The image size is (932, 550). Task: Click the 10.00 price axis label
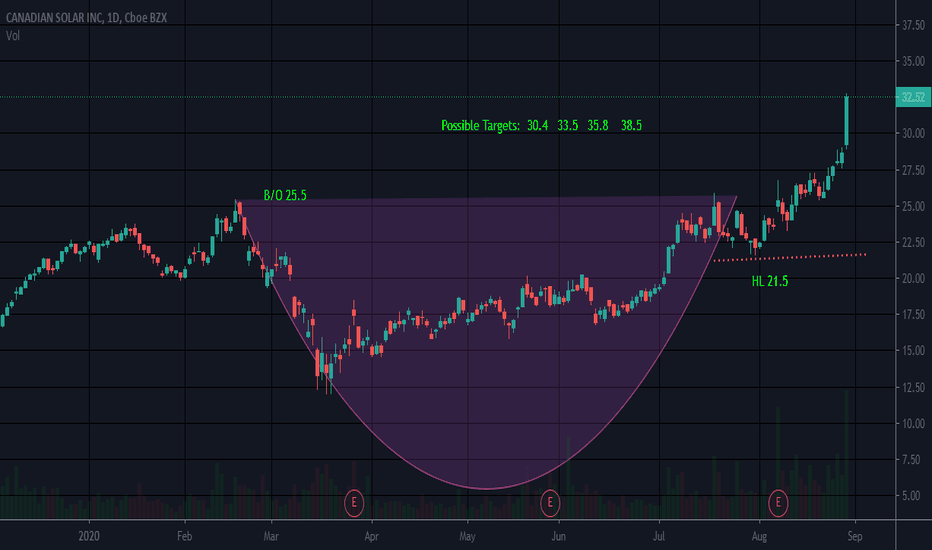coord(913,423)
